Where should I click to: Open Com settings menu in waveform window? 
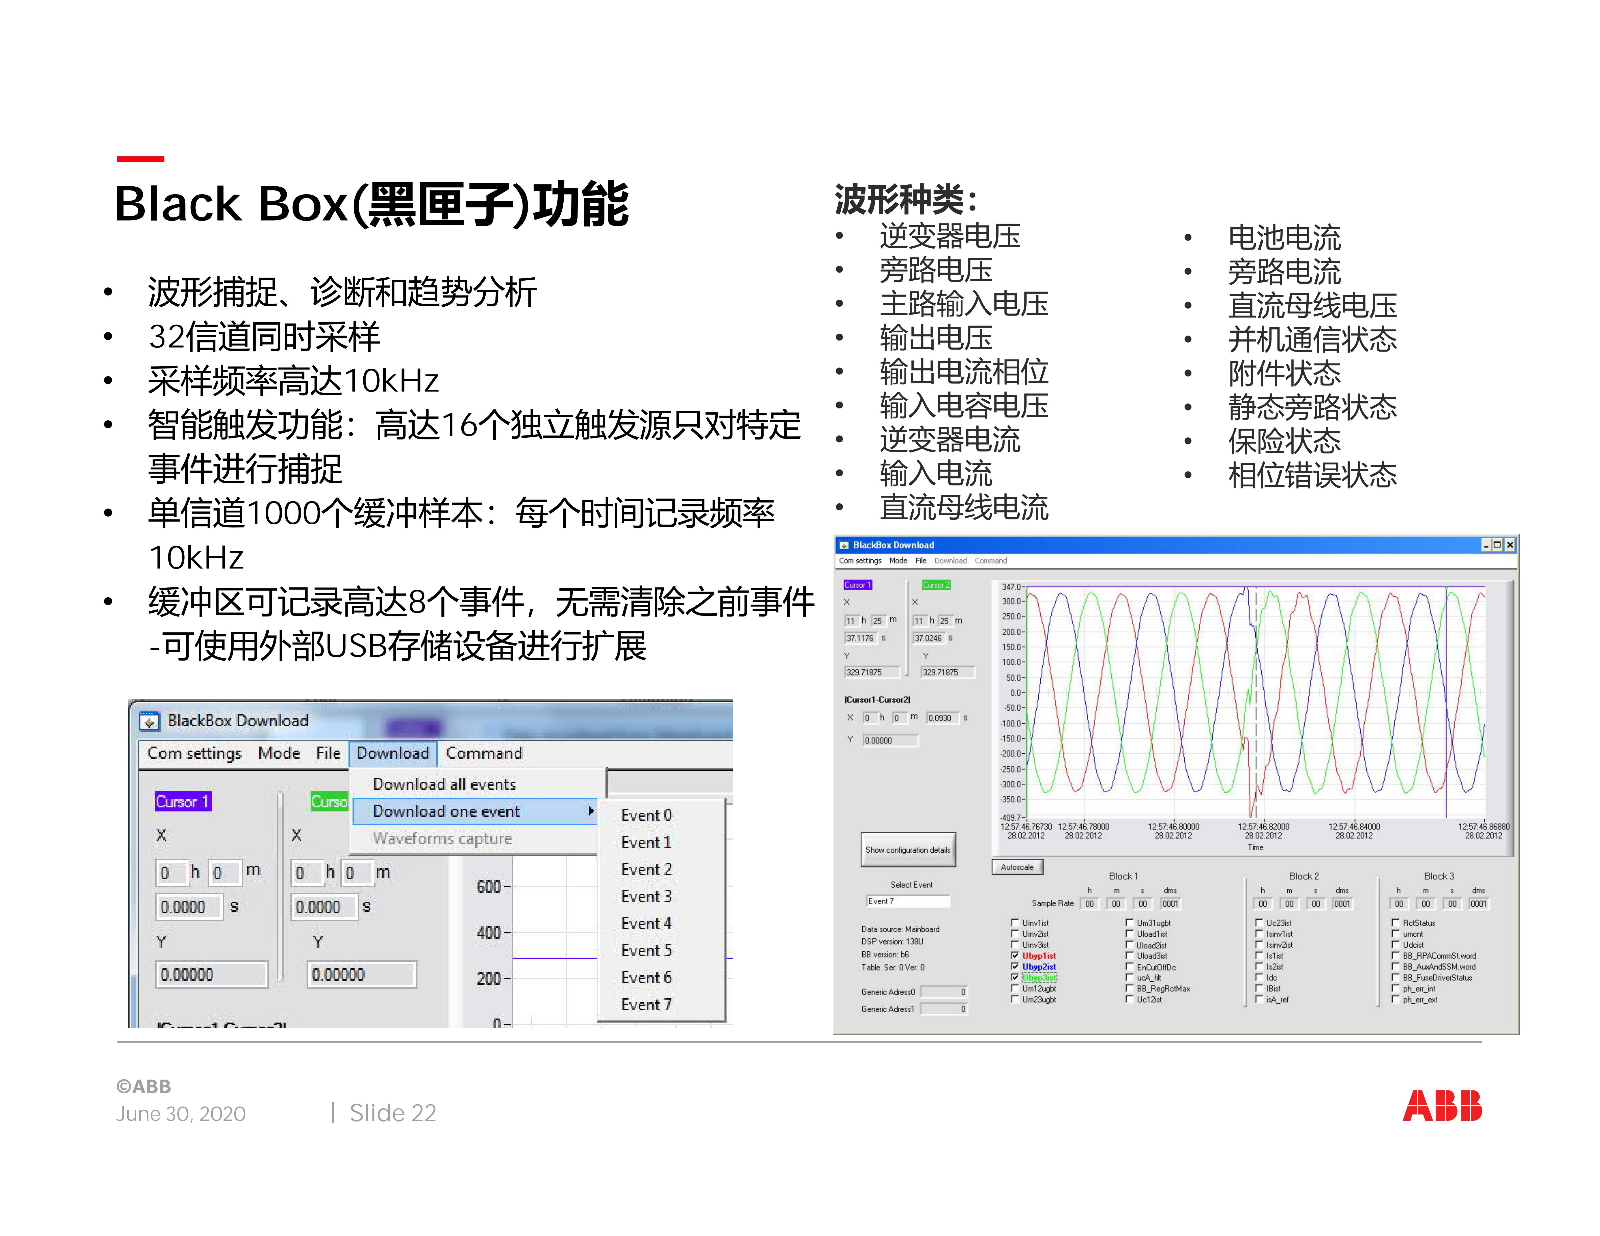pyautogui.click(x=860, y=560)
